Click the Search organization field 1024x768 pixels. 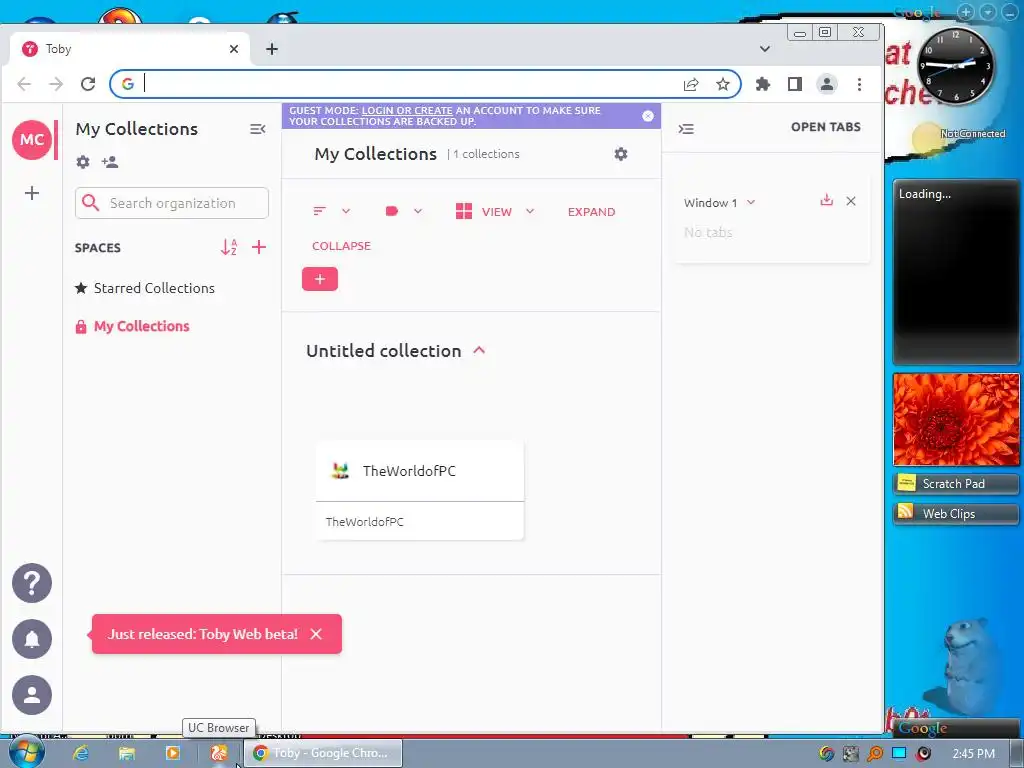point(172,203)
